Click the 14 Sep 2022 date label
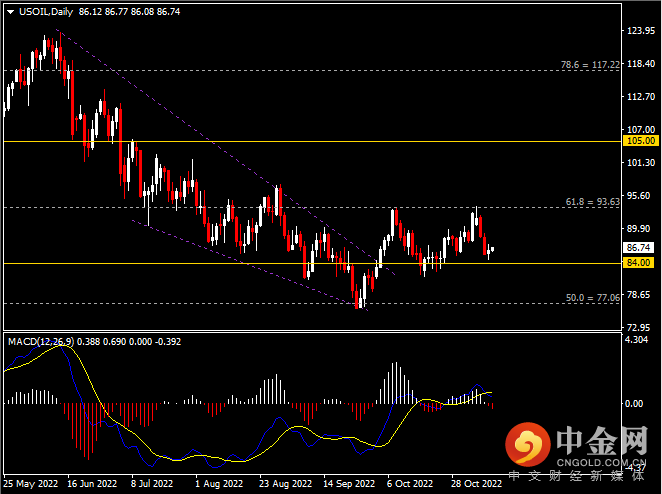This screenshot has height=494, width=662. 349,483
